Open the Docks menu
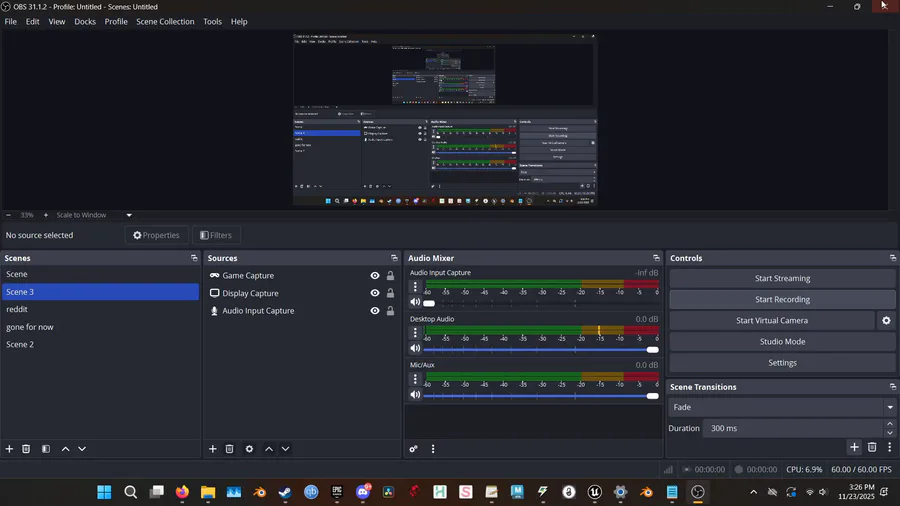 (85, 21)
